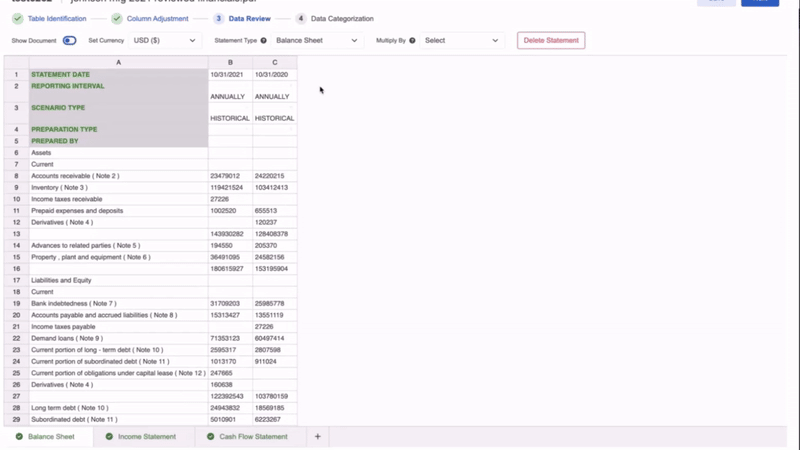Click the step 4 Data Categorization circle
Screen dimensions: 800x450
point(301,18)
